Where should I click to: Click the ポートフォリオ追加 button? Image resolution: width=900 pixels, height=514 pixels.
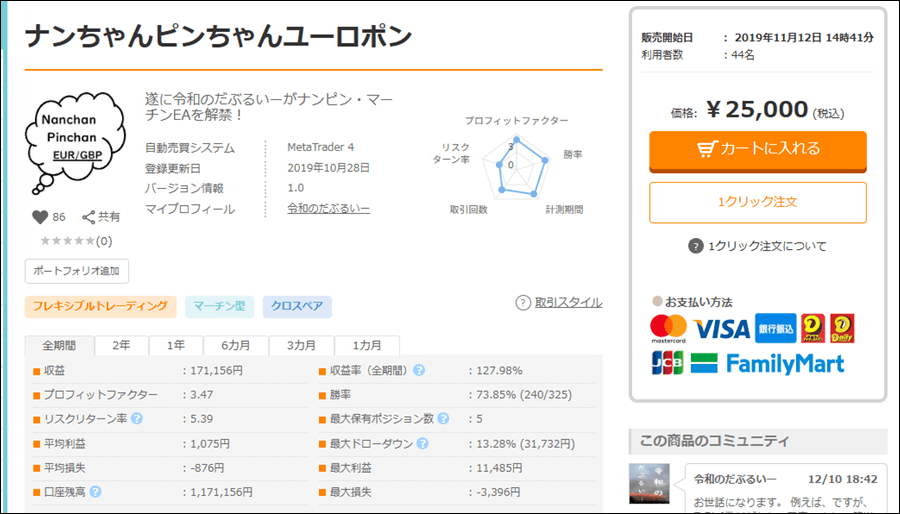(77, 271)
